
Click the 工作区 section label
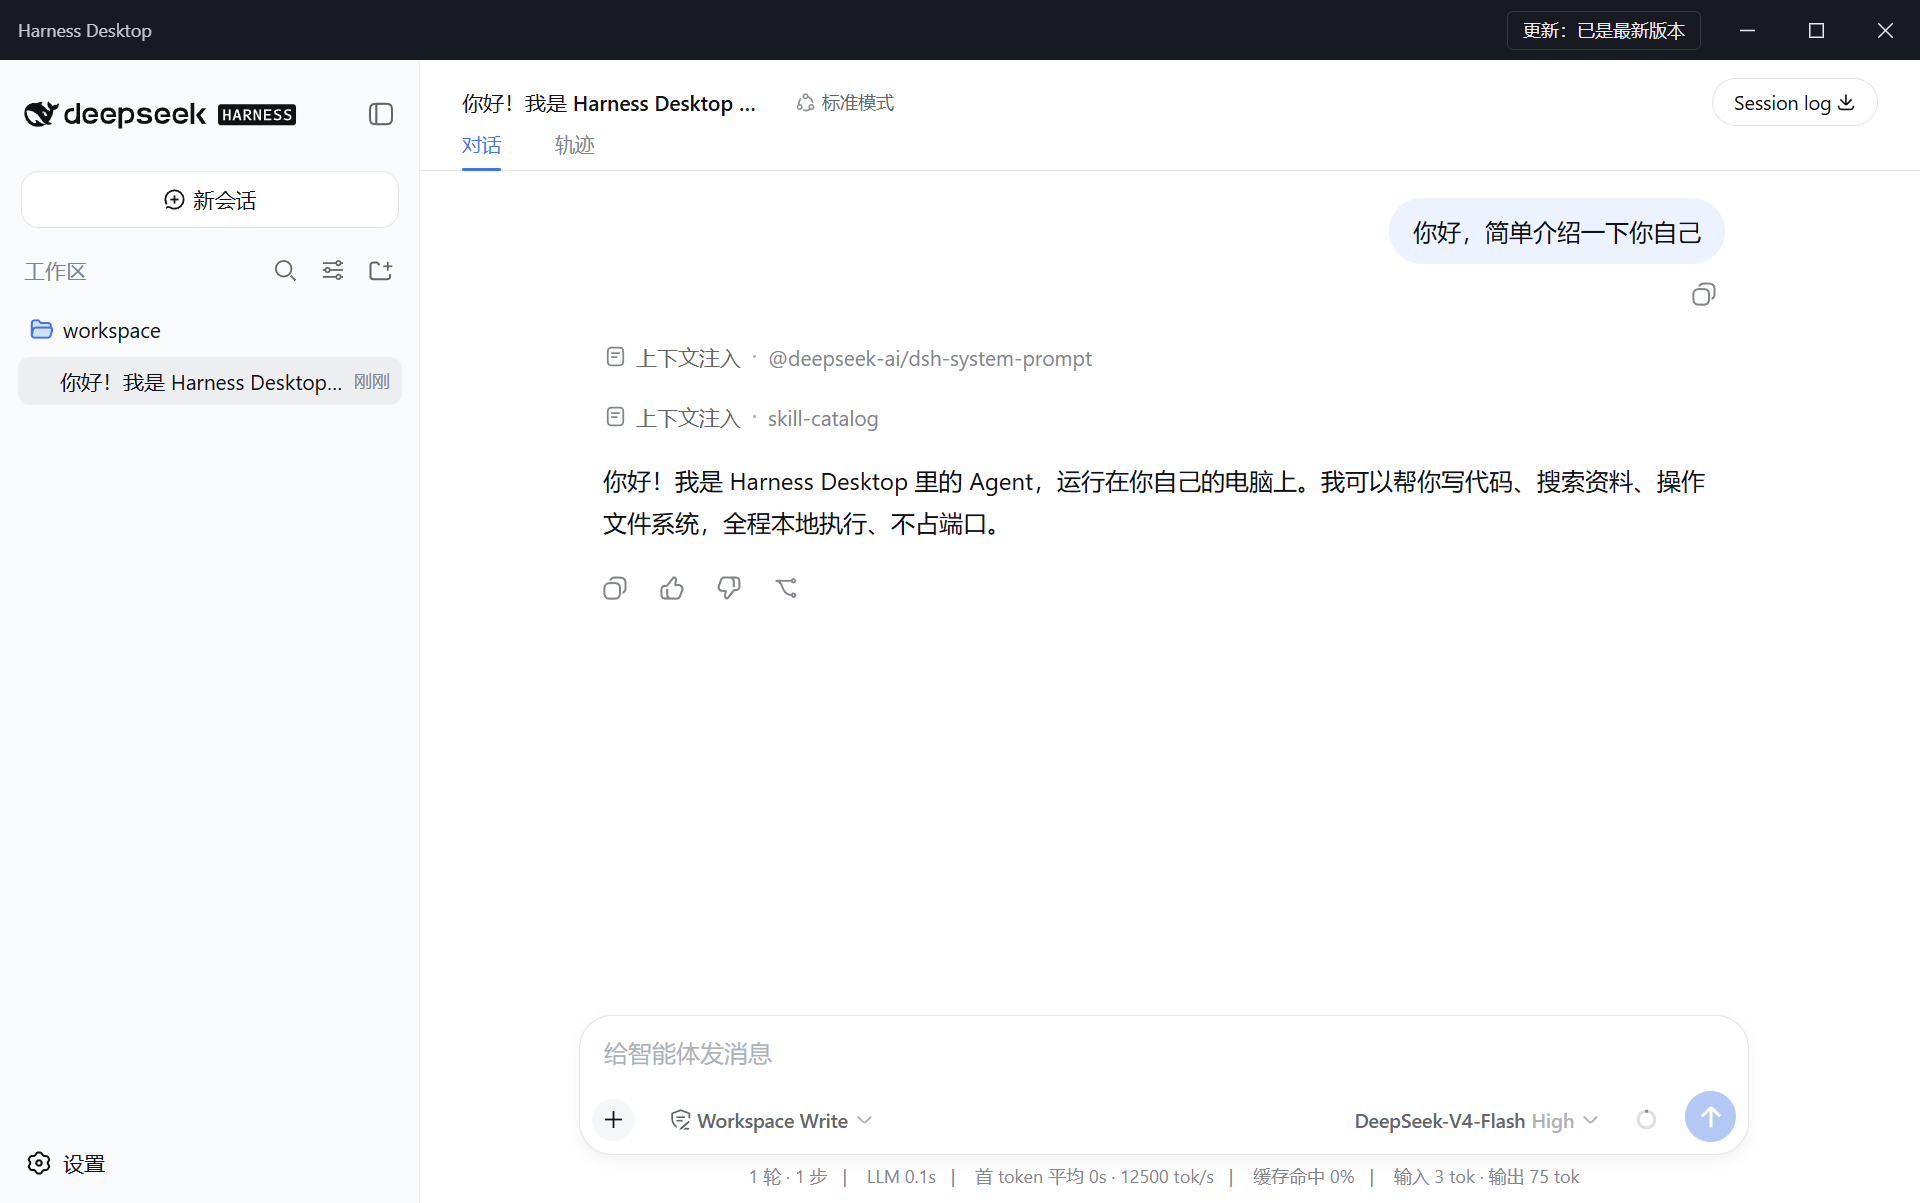click(56, 271)
